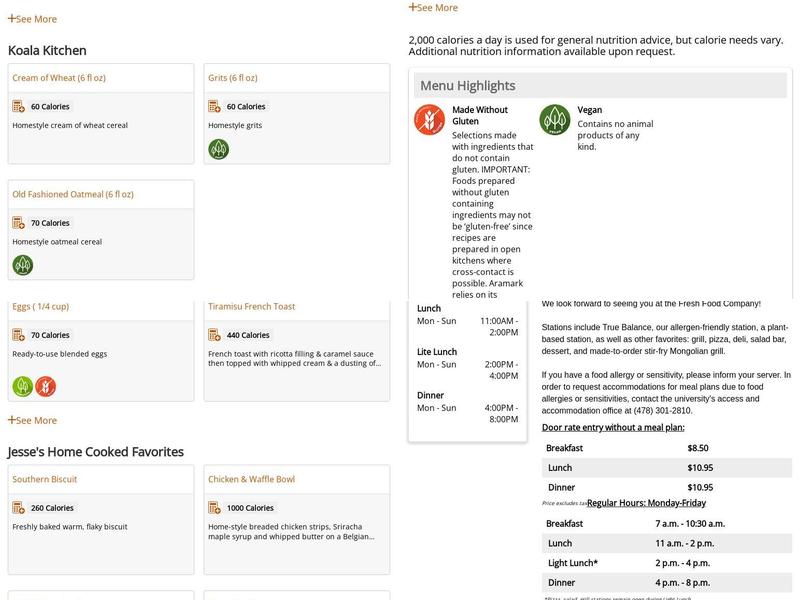Expand See More at top right

[433, 7]
